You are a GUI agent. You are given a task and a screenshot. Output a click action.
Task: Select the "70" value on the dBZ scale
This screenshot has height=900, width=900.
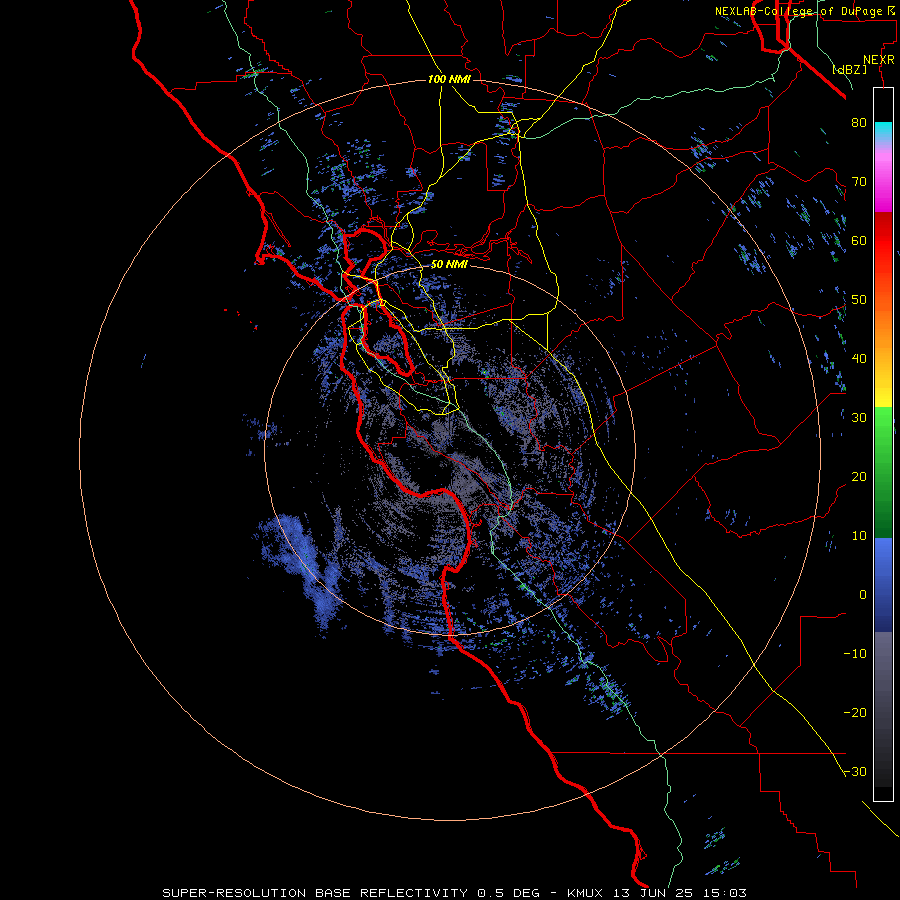(859, 182)
